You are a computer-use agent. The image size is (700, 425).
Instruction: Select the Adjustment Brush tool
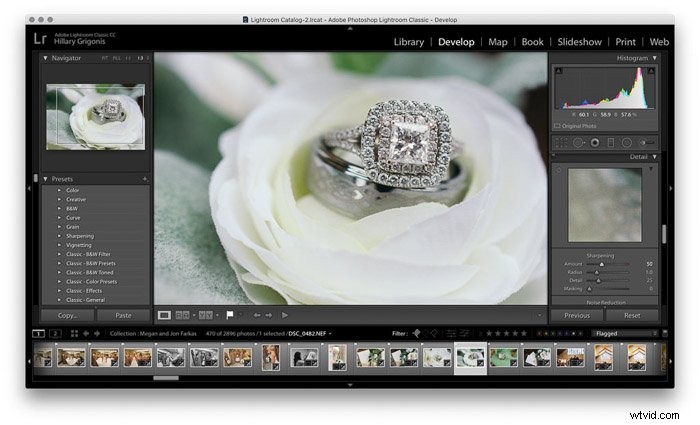[x=646, y=143]
